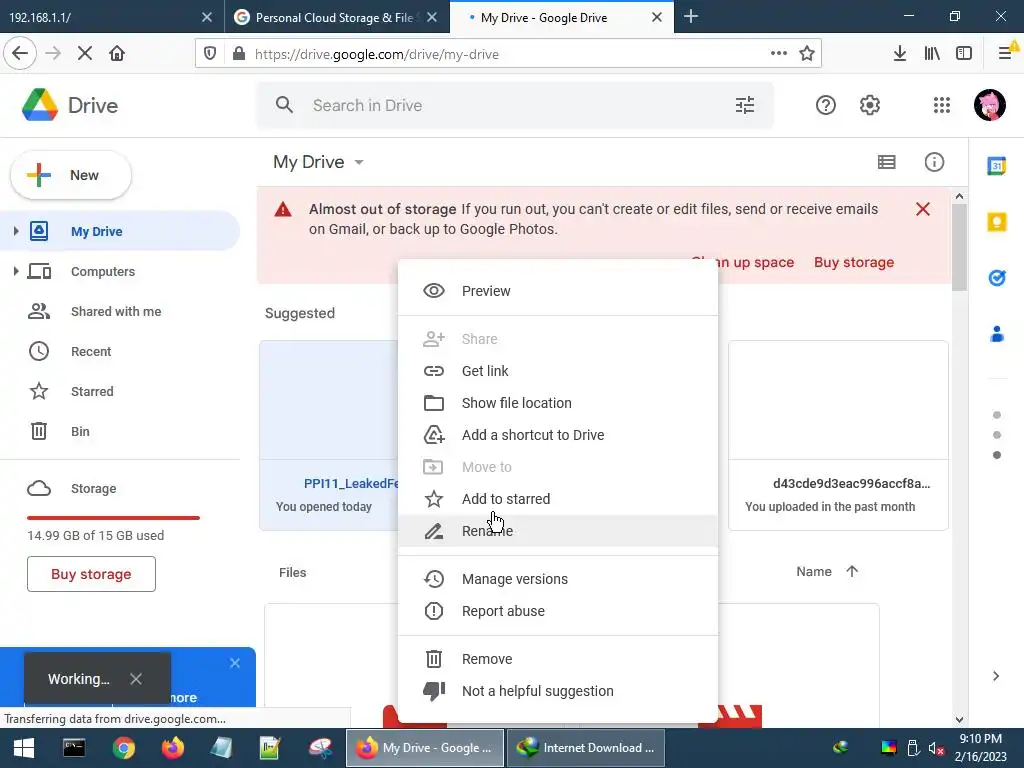
Task: Open Google Contacts side panel icon
Action: (x=997, y=334)
